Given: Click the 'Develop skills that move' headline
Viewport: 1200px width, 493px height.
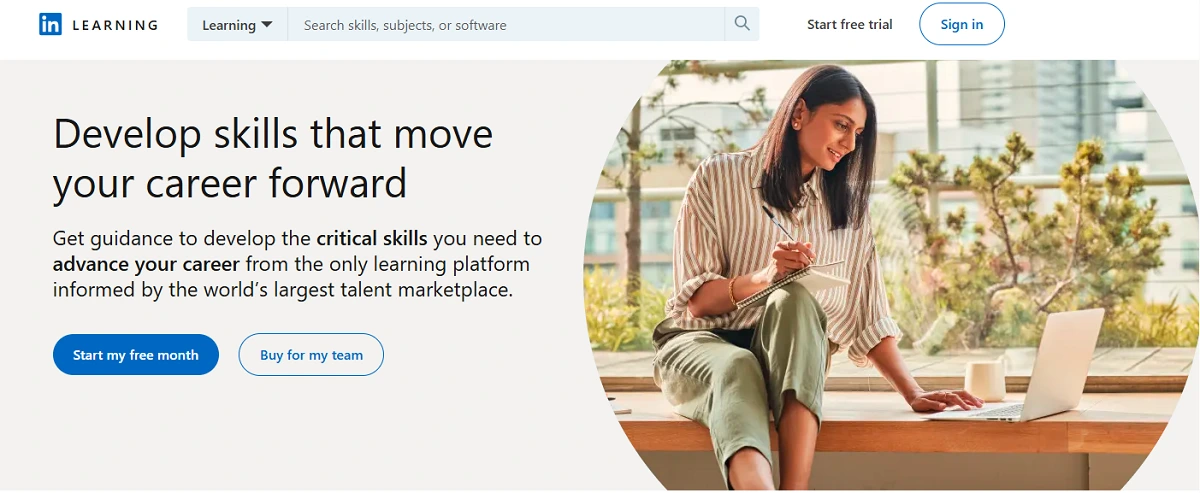Looking at the screenshot, I should [x=273, y=133].
